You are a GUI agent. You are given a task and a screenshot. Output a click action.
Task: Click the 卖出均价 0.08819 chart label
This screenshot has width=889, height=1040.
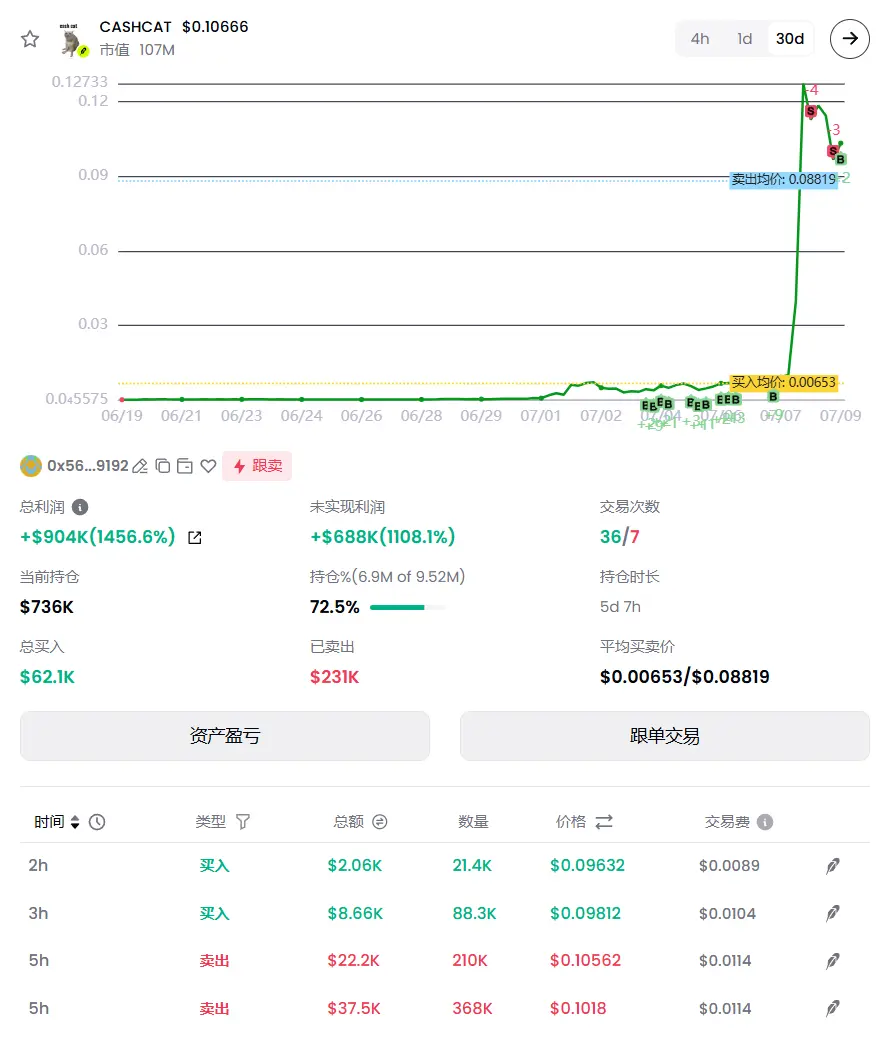coord(784,180)
